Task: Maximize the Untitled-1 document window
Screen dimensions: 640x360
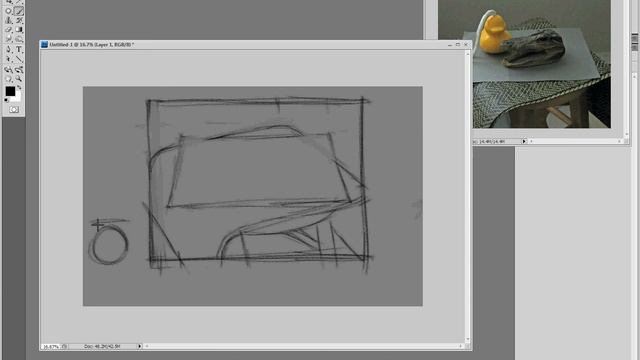Action: pos(458,44)
